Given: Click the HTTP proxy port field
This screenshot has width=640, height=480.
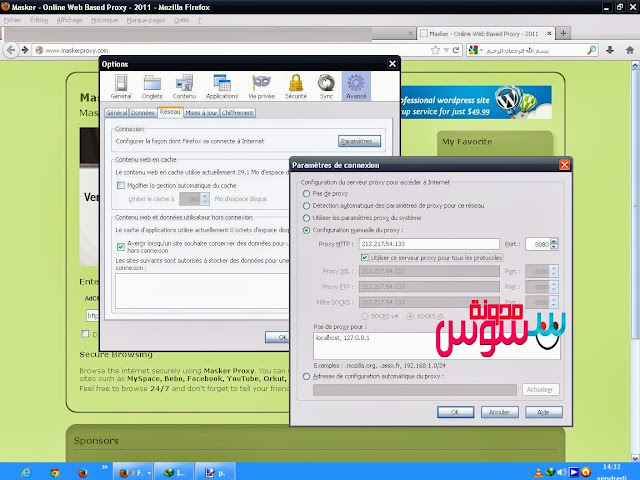Looking at the screenshot, I should click(538, 244).
